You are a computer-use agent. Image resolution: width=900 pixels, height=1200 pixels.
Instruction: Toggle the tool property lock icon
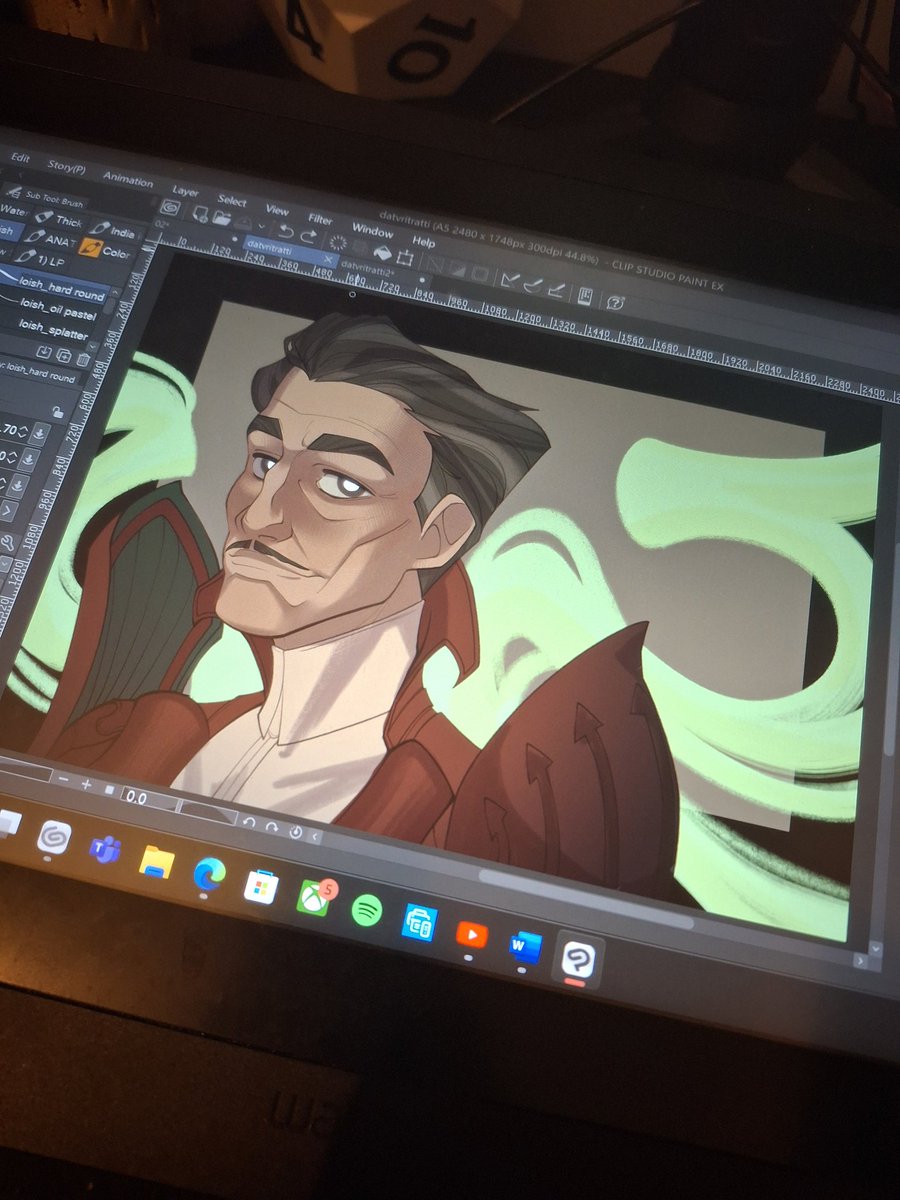point(57,412)
